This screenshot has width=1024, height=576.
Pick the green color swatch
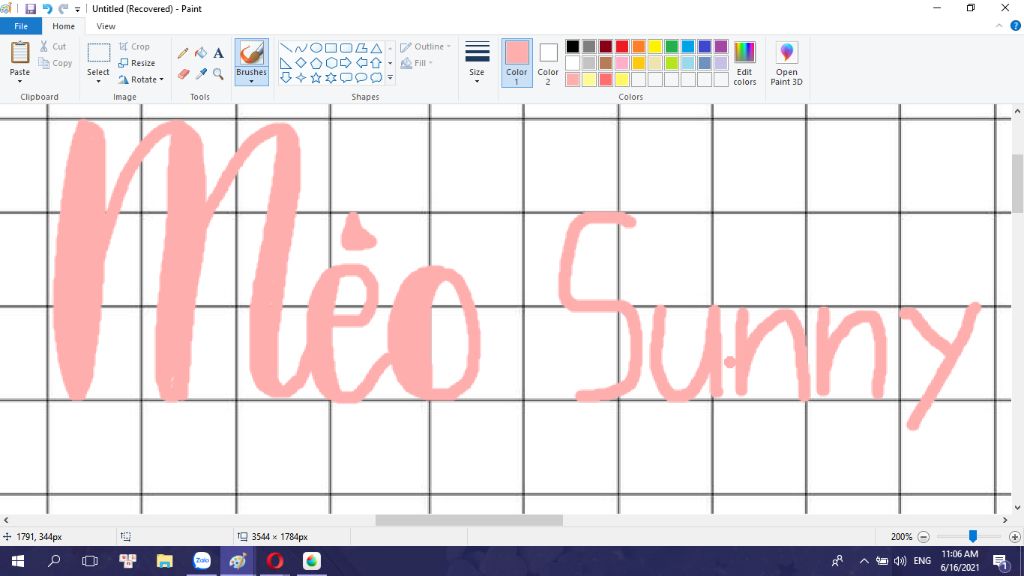click(x=671, y=46)
